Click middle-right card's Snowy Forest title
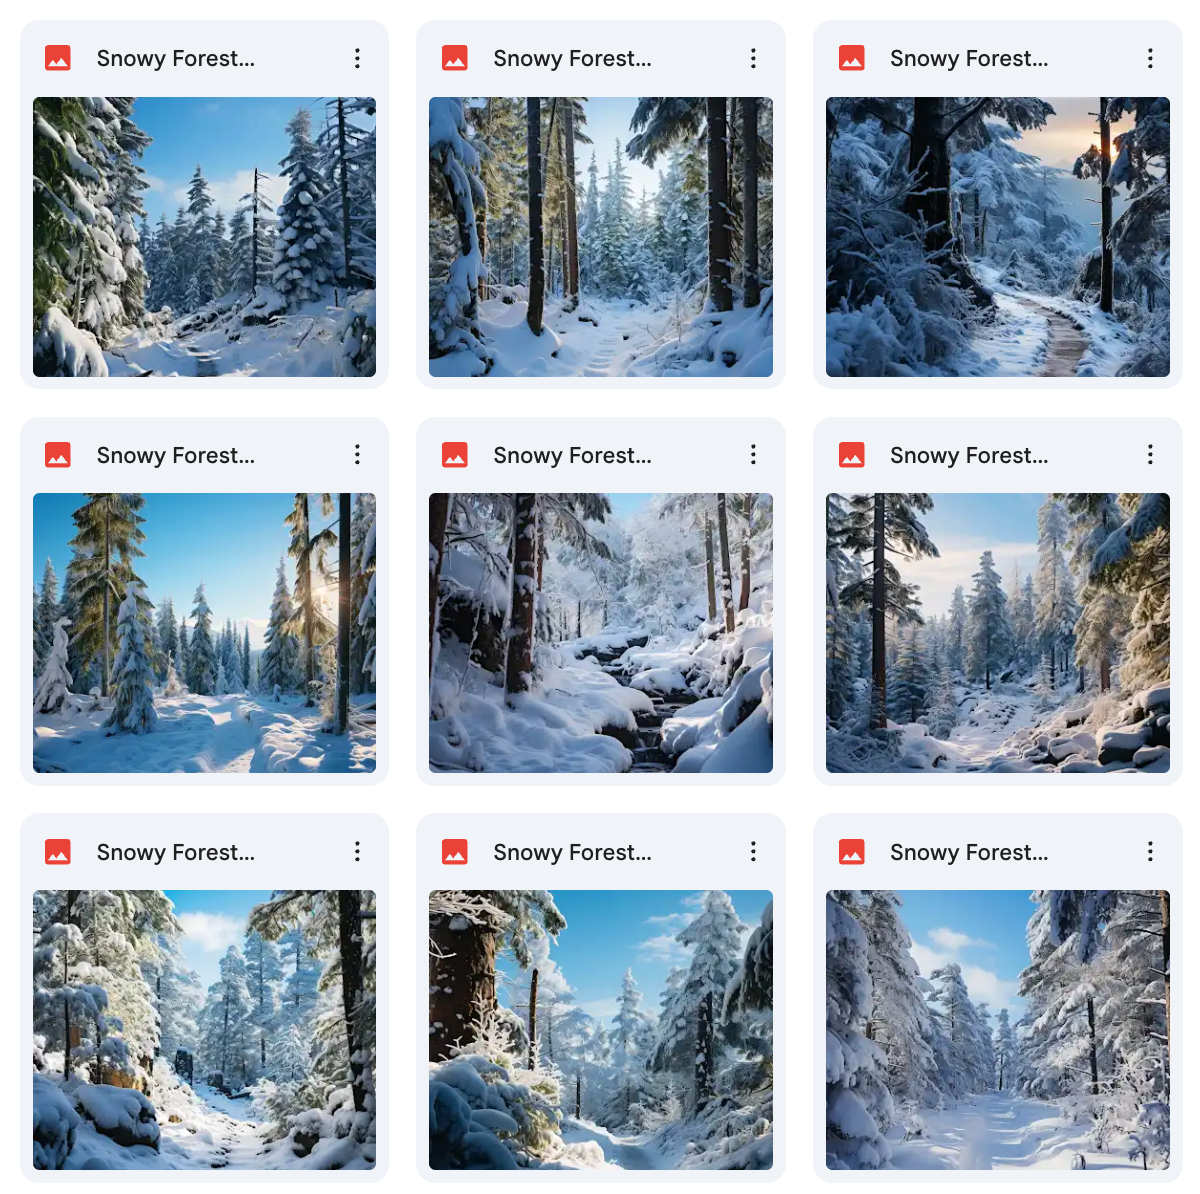Screen dimensions: 1200x1194 point(969,455)
